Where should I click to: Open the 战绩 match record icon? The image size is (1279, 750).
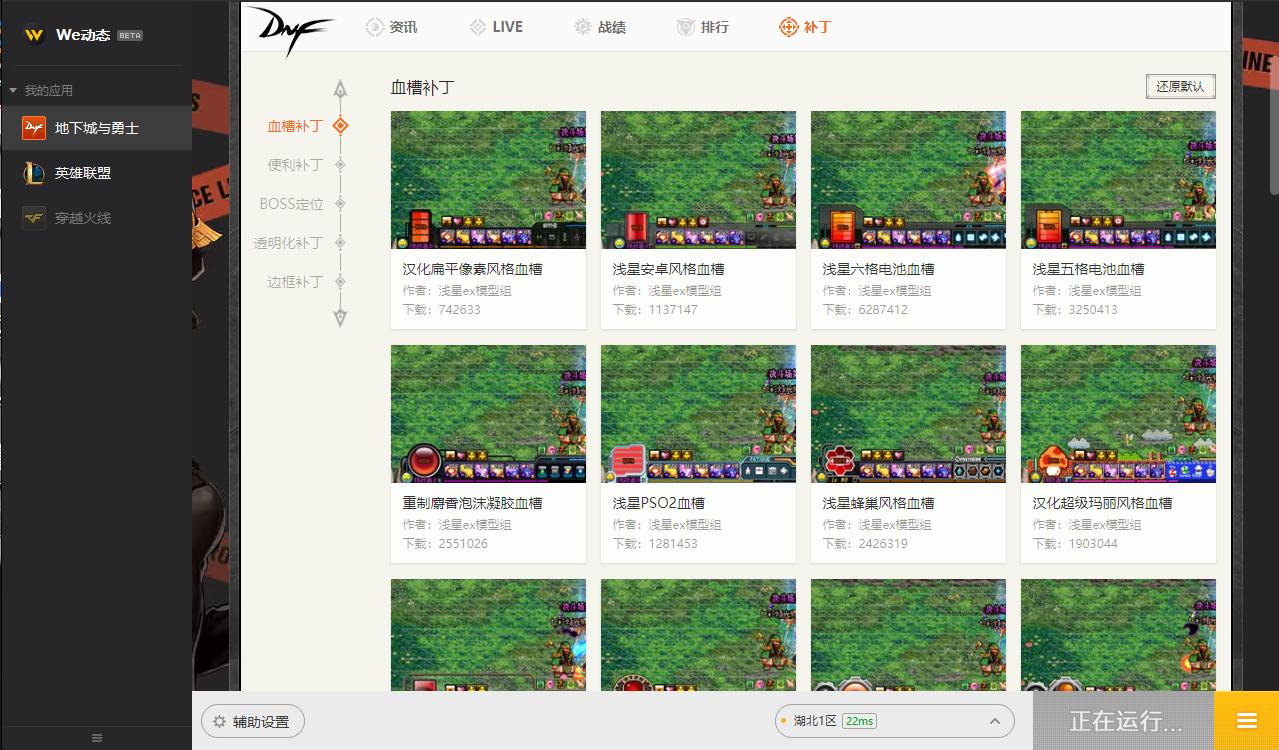tap(582, 27)
